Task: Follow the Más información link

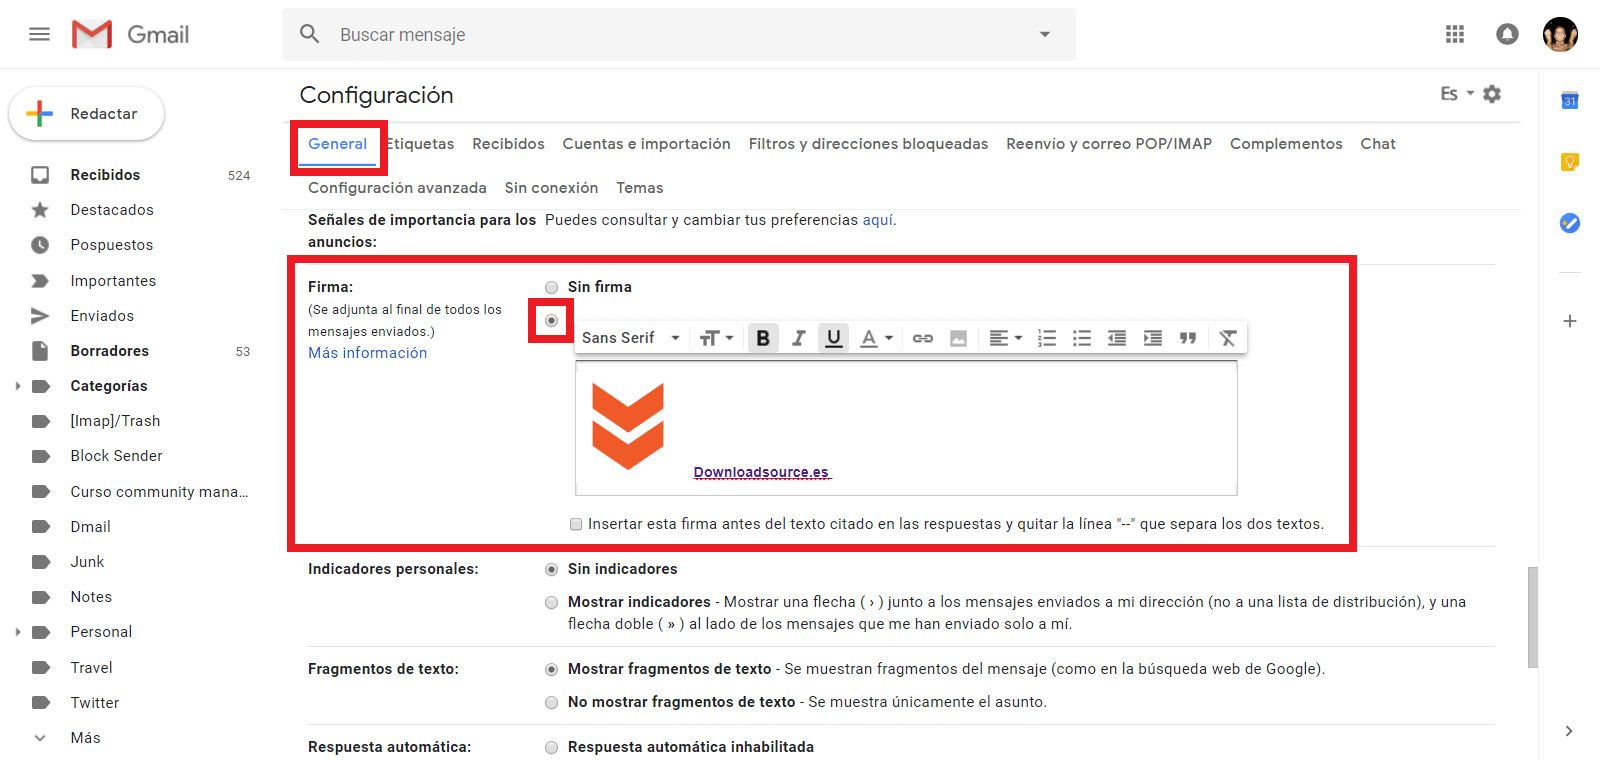Action: click(367, 353)
